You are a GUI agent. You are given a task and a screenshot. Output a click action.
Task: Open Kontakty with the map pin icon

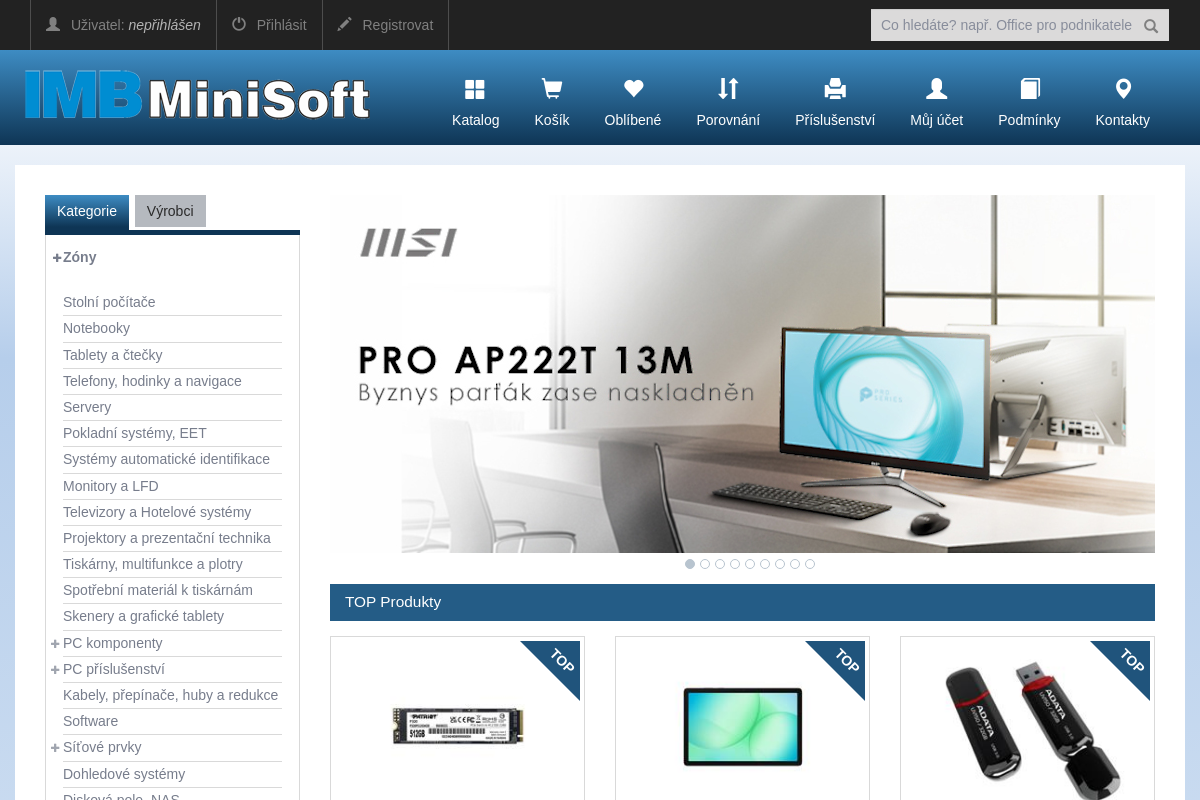pyautogui.click(x=1122, y=89)
